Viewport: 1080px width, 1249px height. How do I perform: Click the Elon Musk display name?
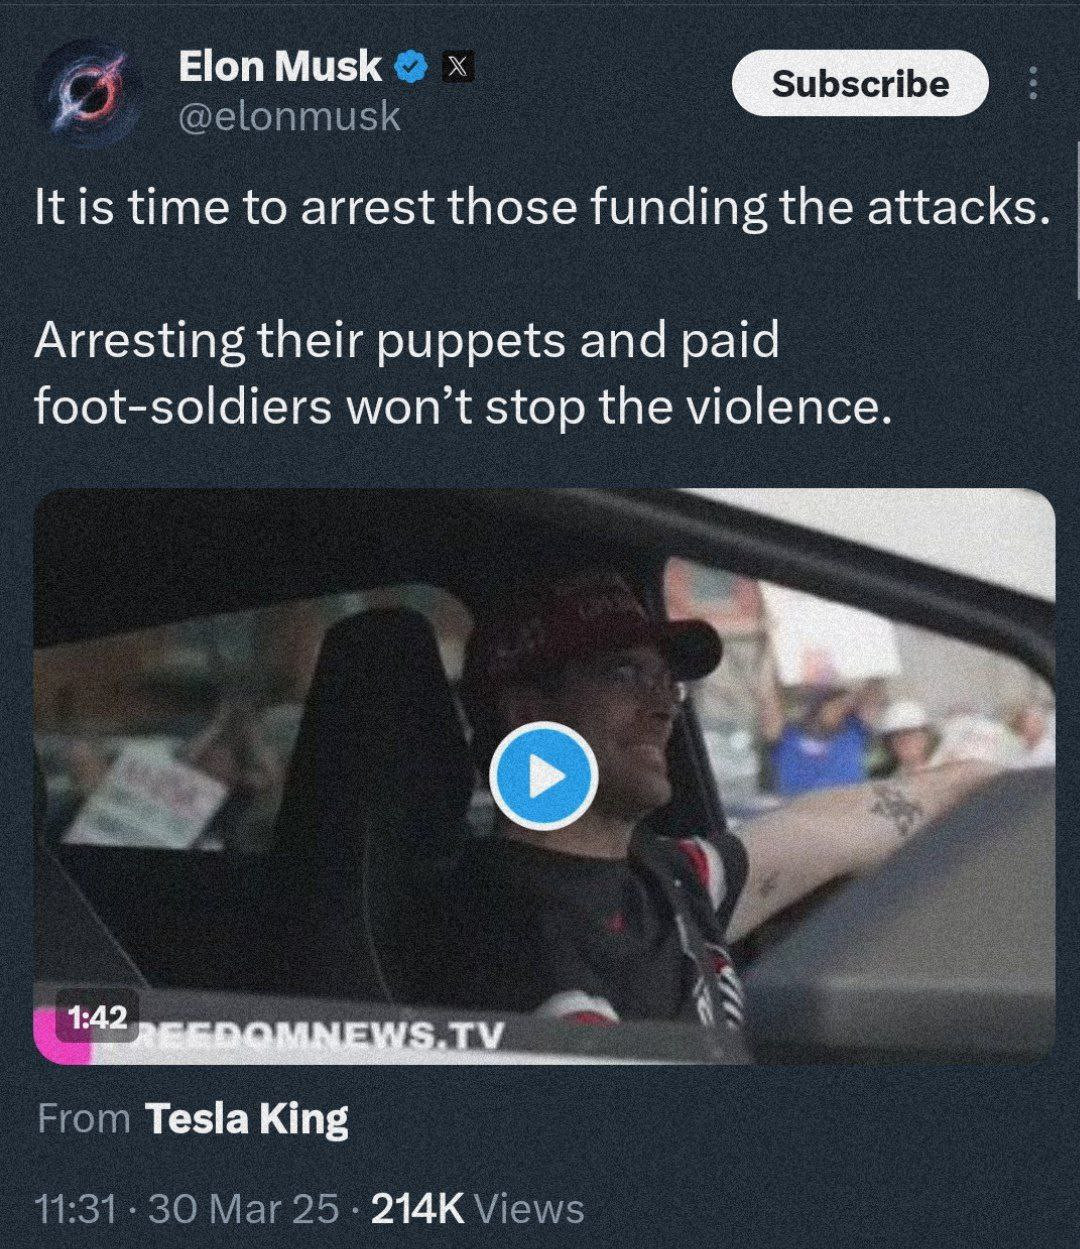tap(280, 67)
